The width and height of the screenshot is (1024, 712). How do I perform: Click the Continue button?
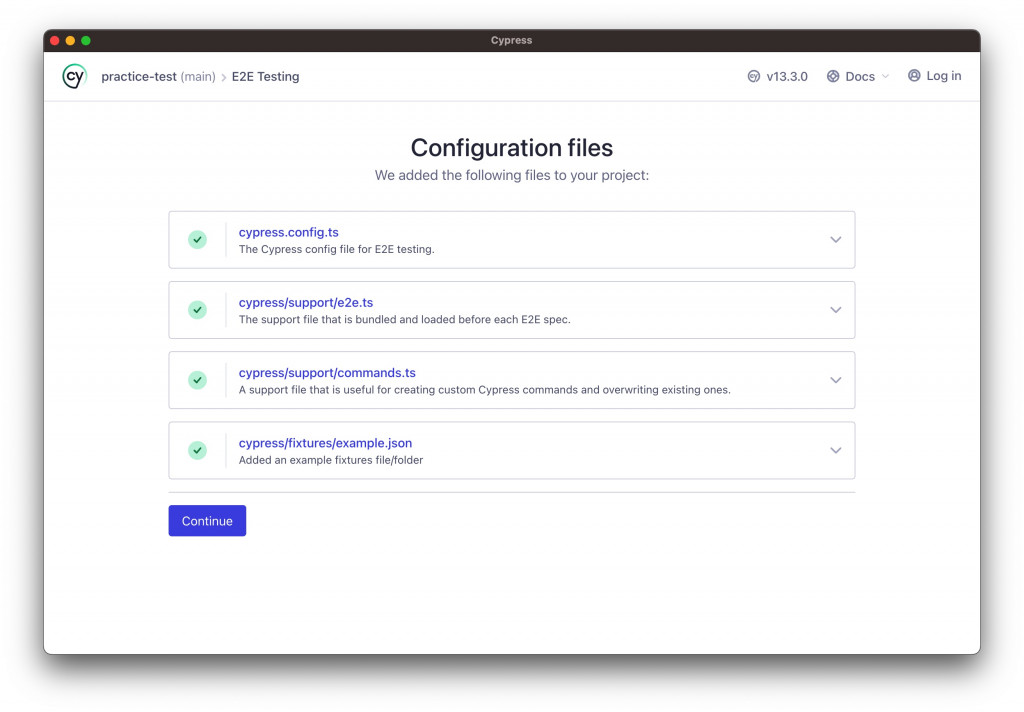(x=207, y=521)
